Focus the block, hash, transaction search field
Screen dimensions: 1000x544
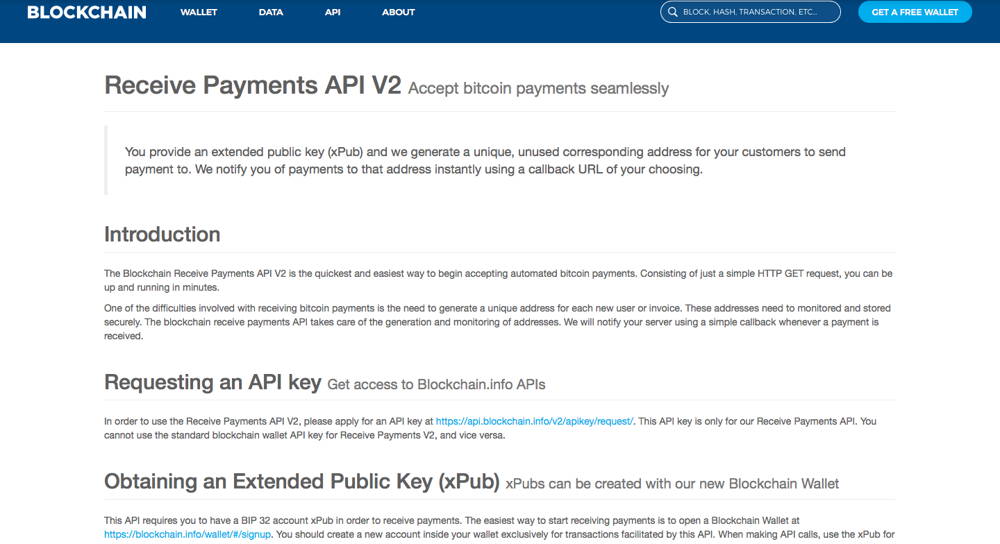[750, 12]
